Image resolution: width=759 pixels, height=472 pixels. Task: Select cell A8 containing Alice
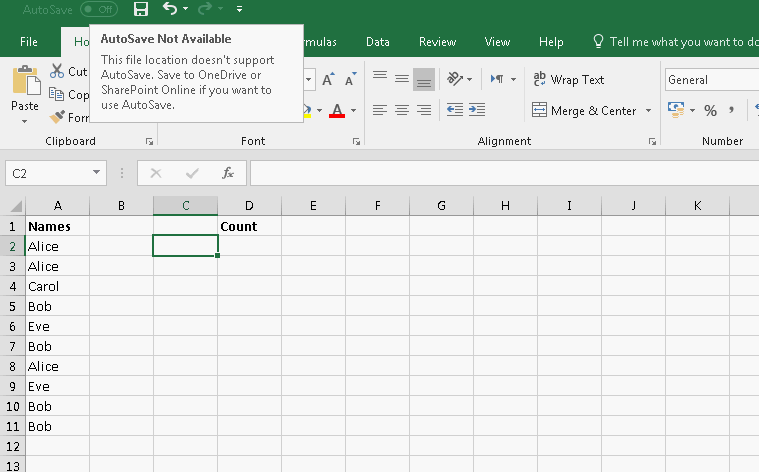coord(57,366)
